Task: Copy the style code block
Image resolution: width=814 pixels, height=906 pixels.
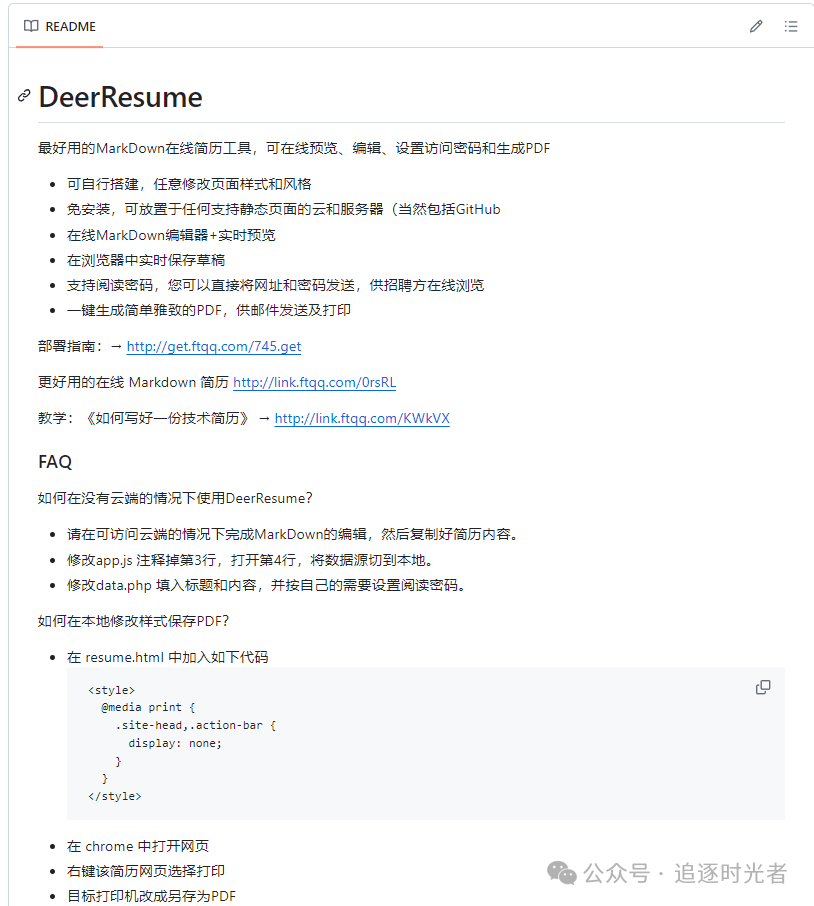Action: (763, 687)
